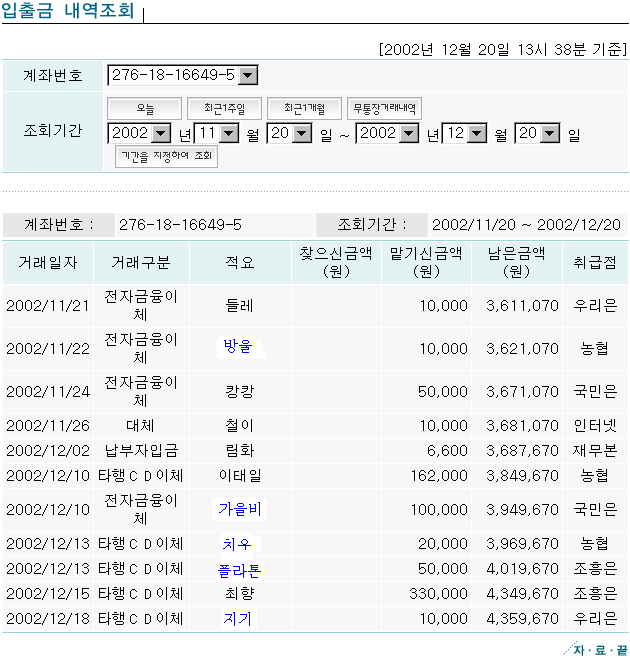
Task: Click the 최근1개월 button
Action: [303, 108]
